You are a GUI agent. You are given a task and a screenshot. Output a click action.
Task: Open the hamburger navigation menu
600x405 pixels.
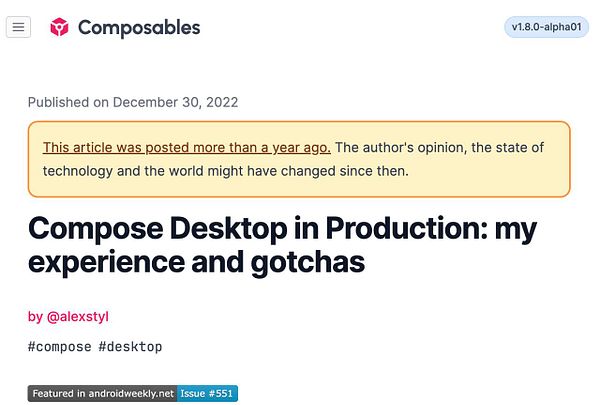click(x=18, y=27)
